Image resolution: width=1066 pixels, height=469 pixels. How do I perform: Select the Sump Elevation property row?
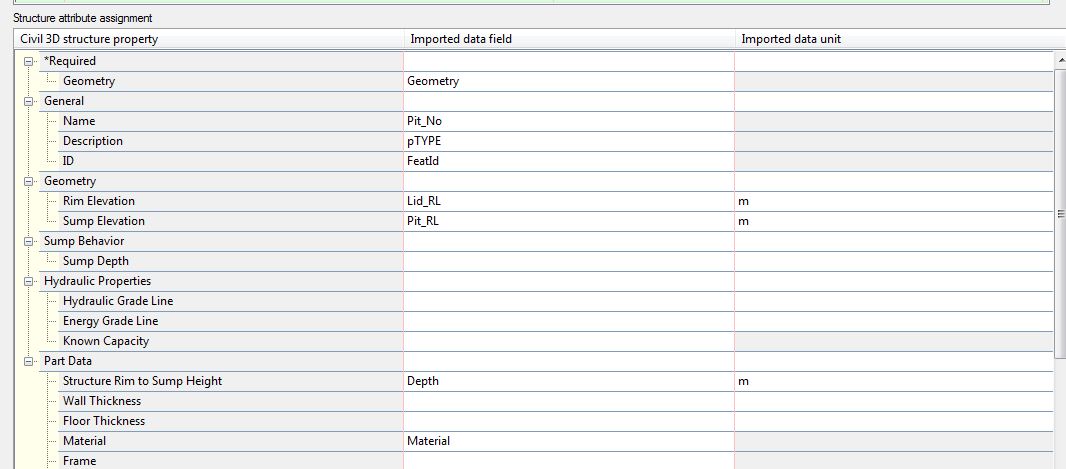click(x=231, y=221)
